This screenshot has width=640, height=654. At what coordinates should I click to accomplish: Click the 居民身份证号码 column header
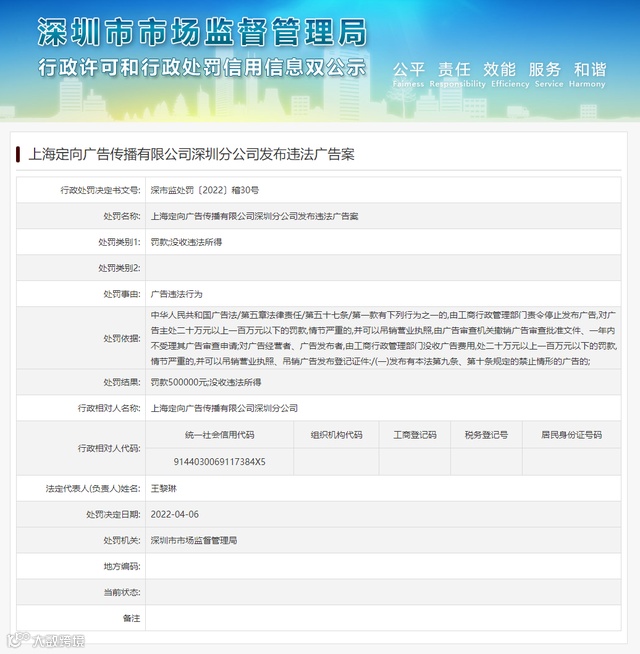(572, 435)
